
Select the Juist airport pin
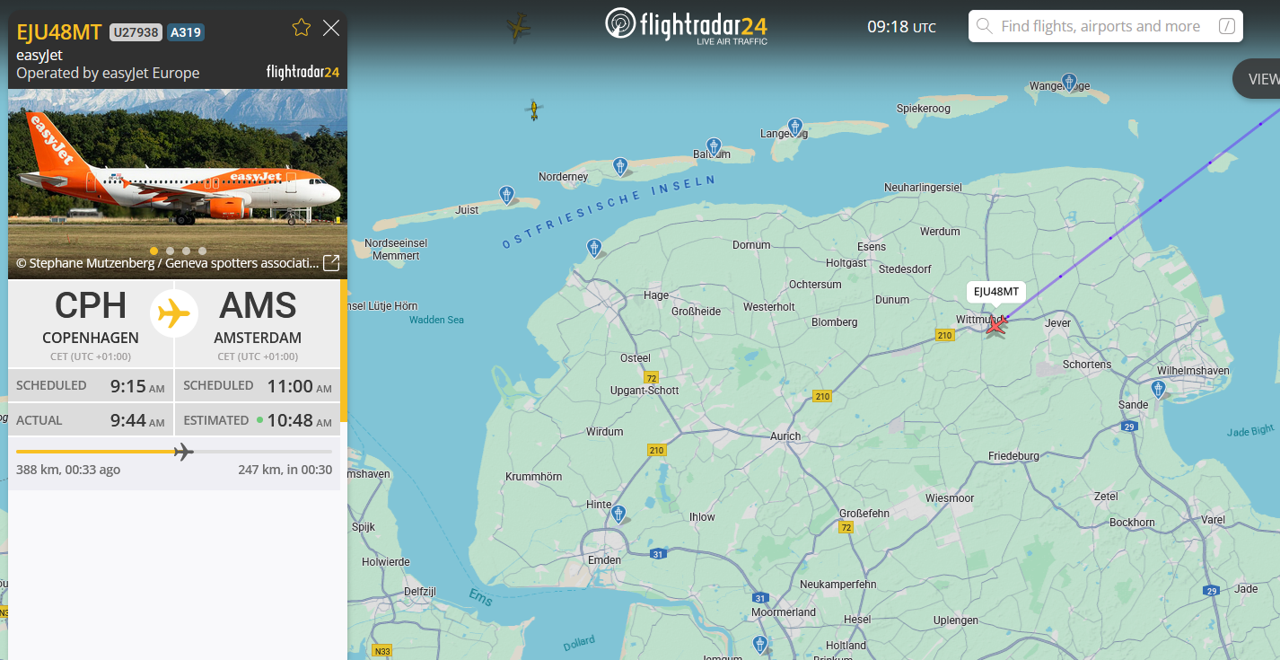tap(507, 193)
